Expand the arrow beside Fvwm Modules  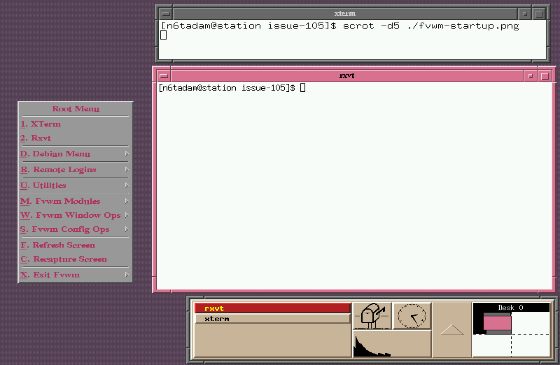tap(126, 201)
